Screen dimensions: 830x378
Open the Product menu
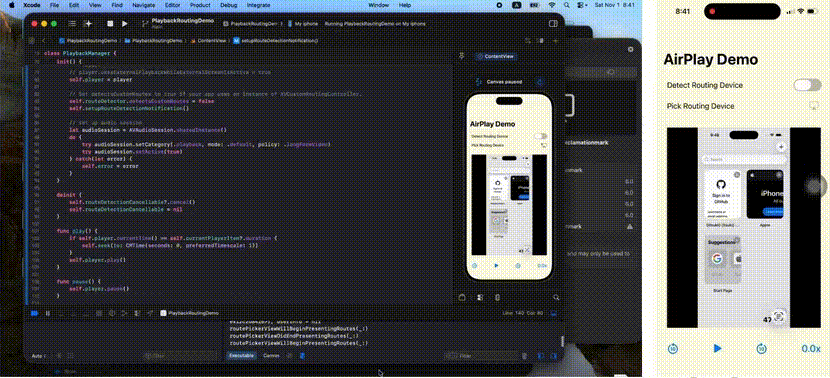(x=200, y=5)
